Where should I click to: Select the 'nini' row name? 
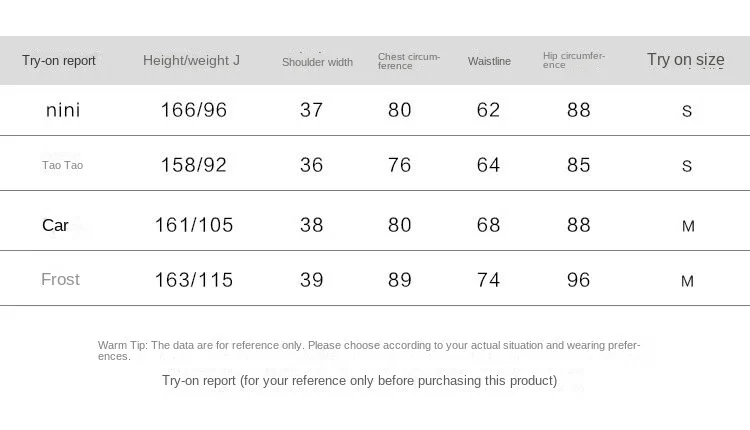(x=63, y=110)
